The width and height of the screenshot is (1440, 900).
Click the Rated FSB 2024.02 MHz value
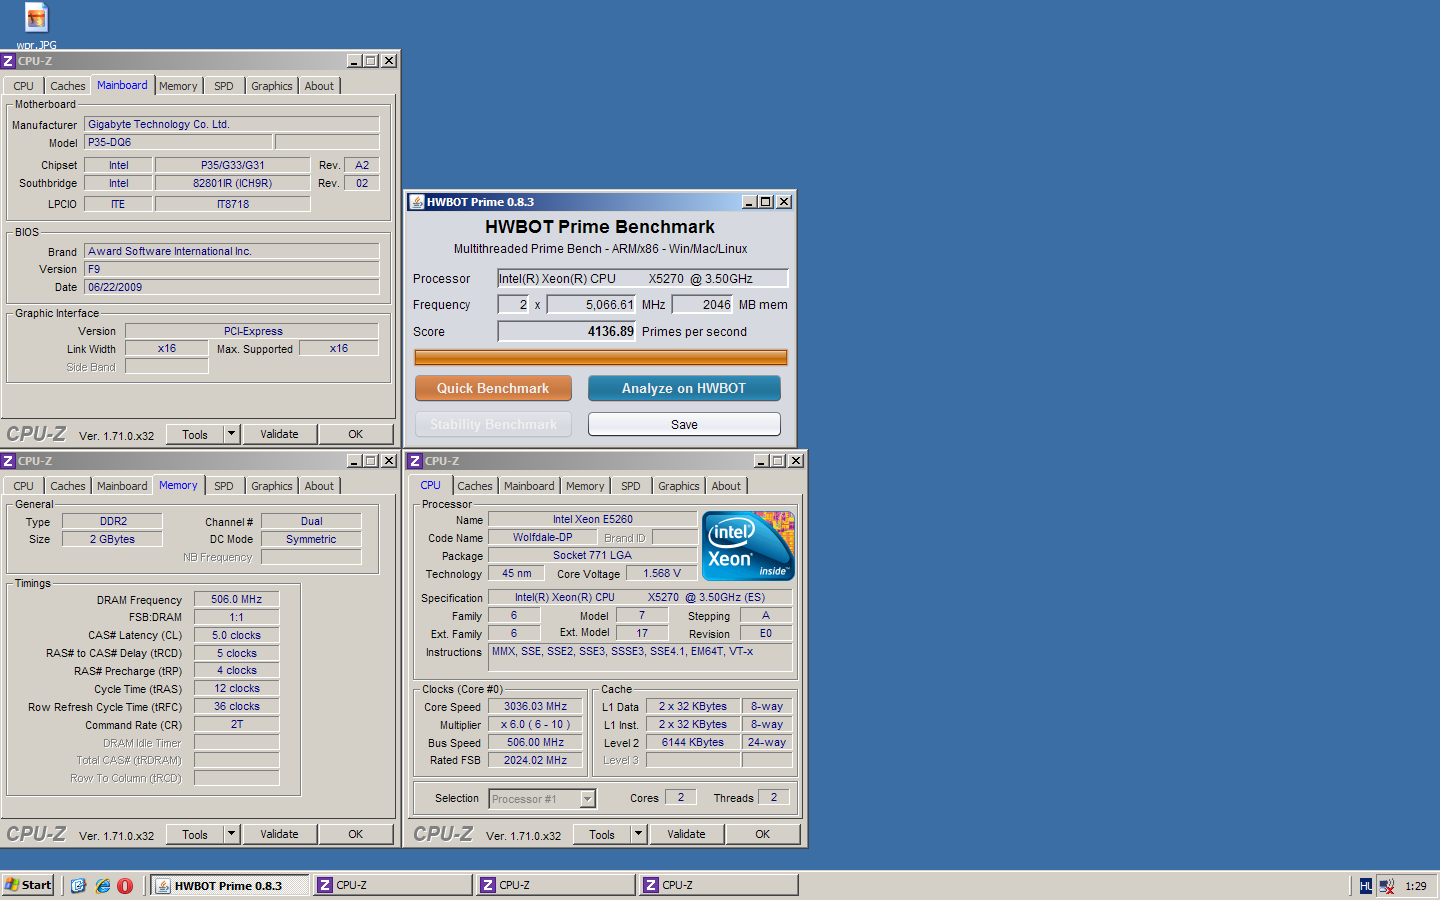(x=536, y=760)
